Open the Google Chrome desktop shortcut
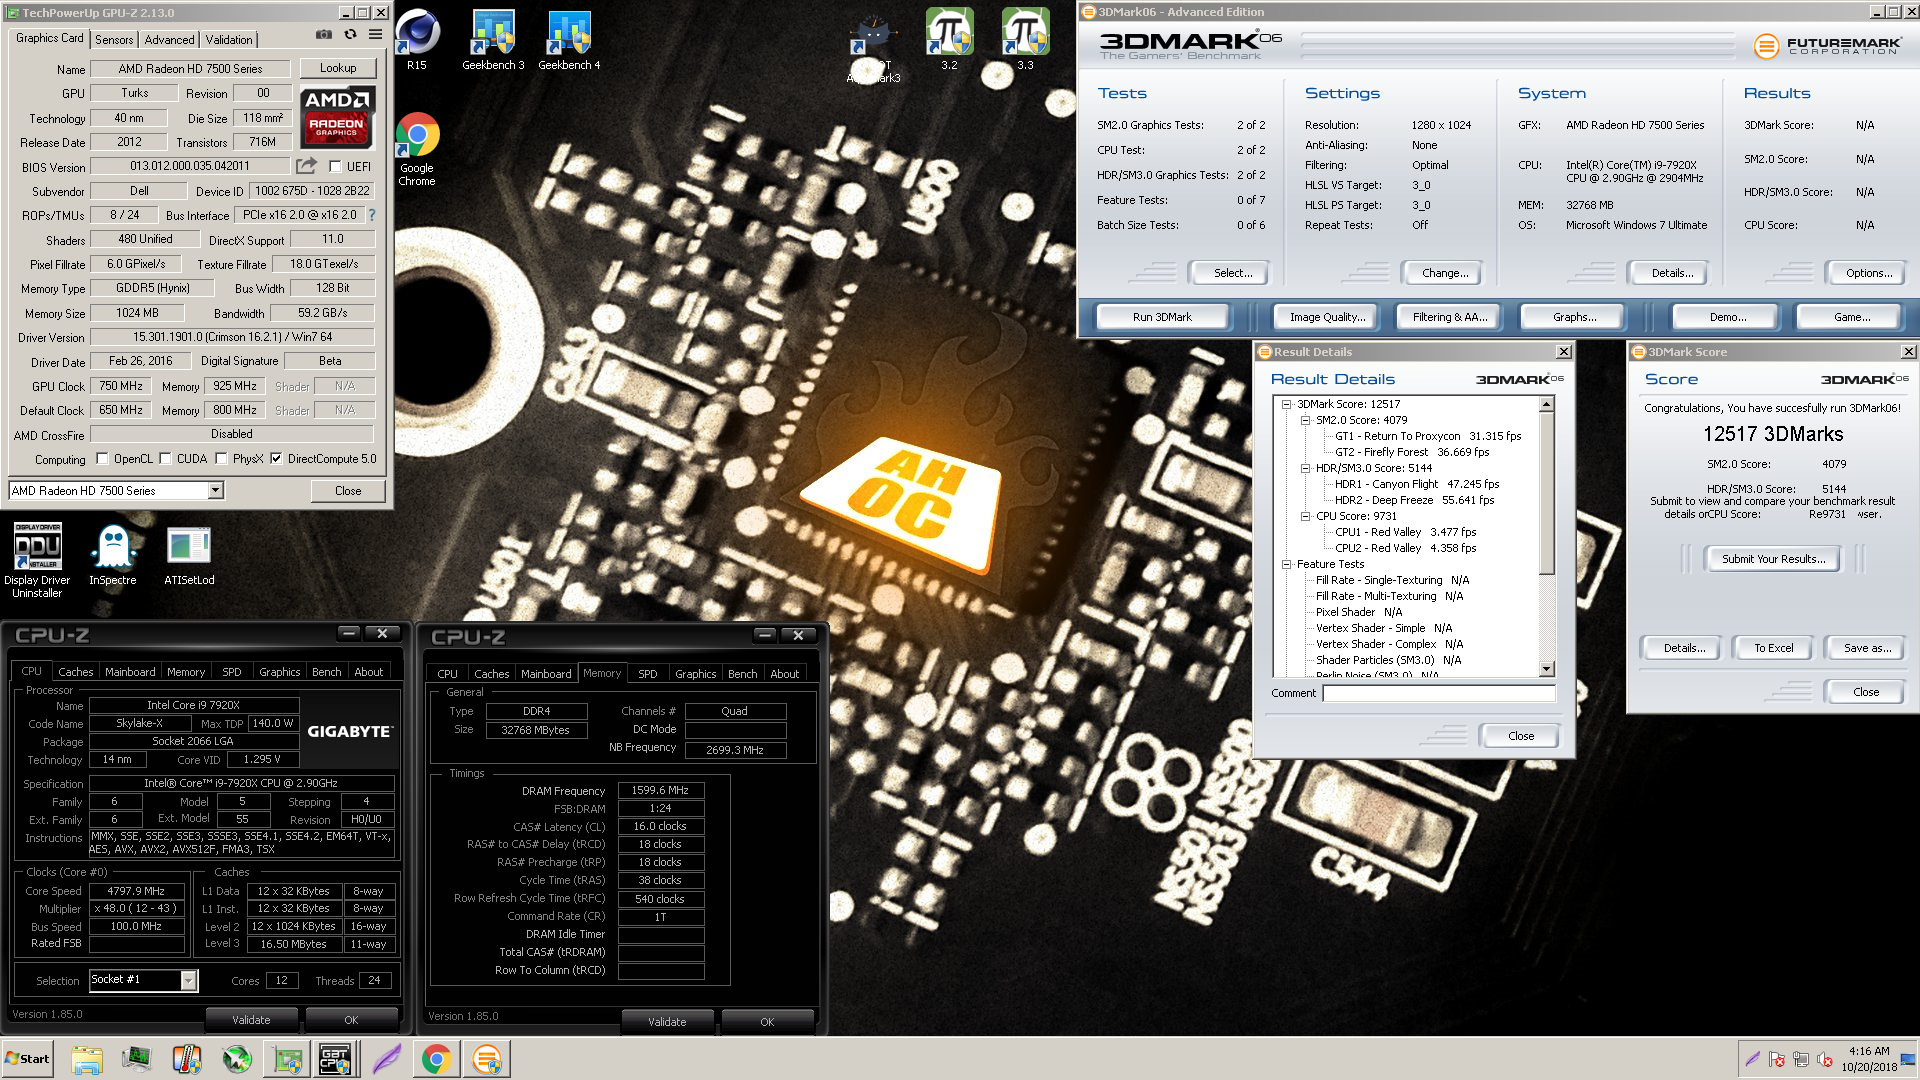The image size is (1920, 1080). click(x=417, y=150)
